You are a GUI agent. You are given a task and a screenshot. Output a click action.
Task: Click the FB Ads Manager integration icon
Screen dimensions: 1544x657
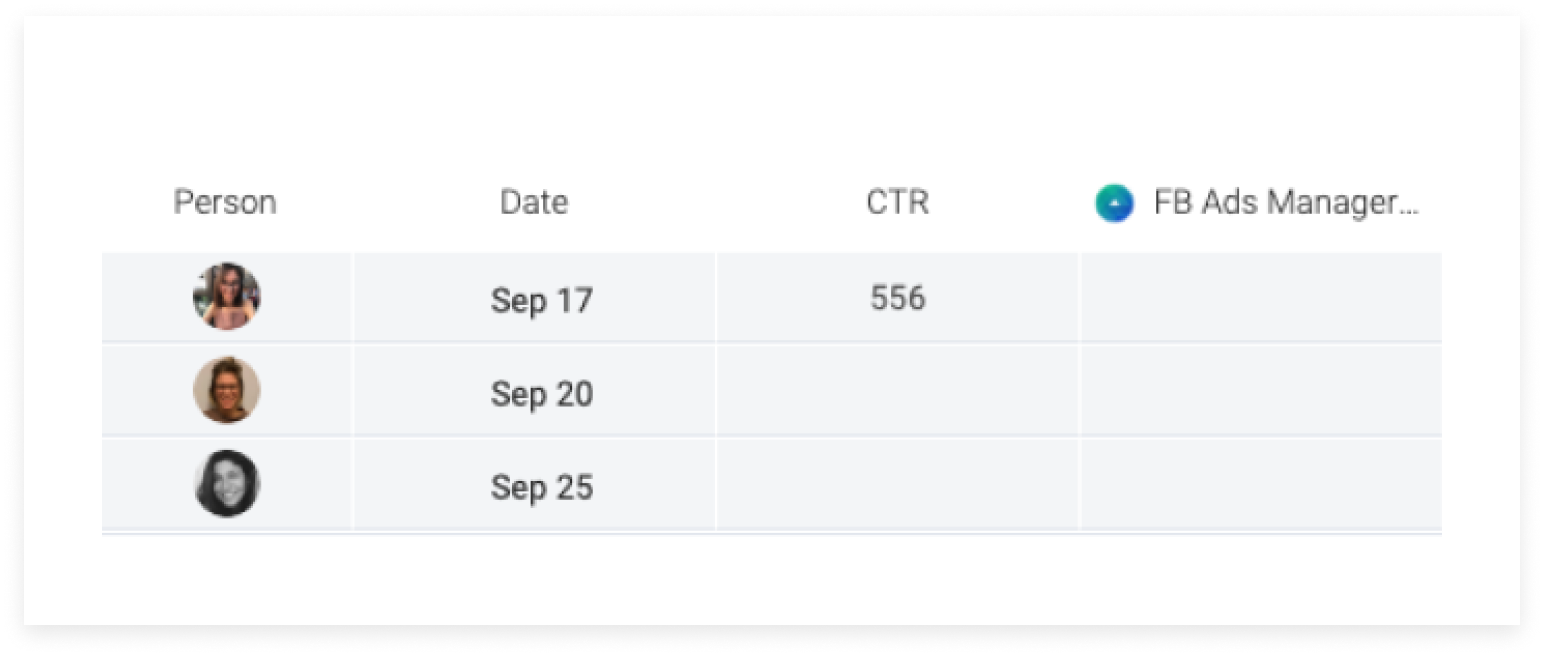coord(1114,203)
